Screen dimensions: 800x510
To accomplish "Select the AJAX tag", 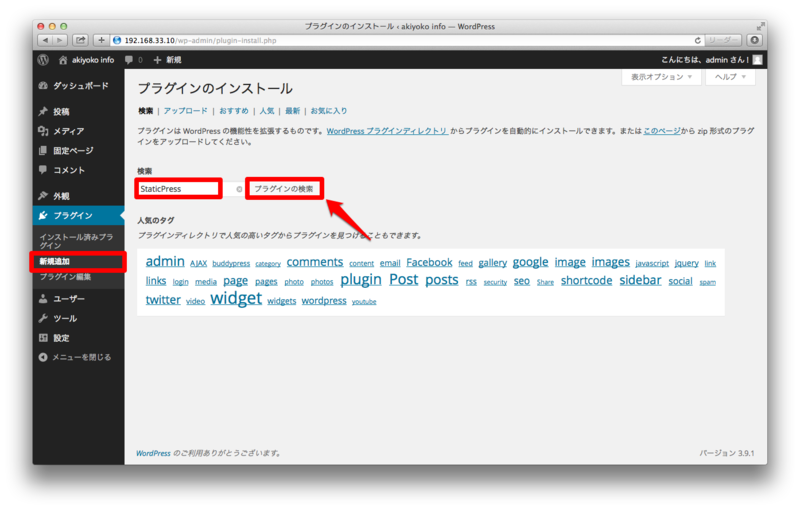I will pyautogui.click(x=198, y=264).
